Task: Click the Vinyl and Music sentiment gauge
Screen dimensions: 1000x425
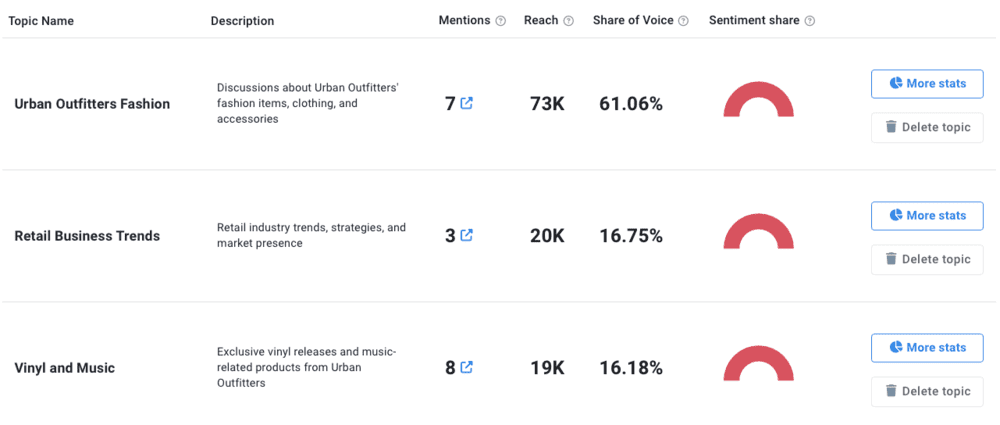Action: (758, 363)
